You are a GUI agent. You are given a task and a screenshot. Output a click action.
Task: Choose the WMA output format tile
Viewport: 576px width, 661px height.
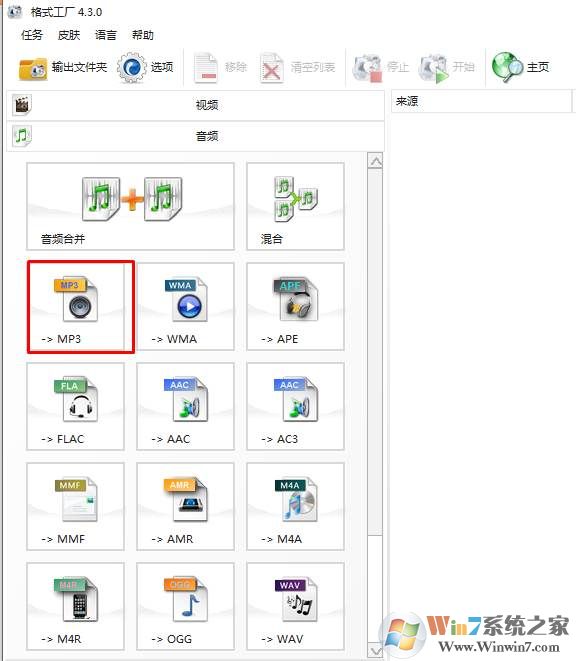tap(186, 307)
